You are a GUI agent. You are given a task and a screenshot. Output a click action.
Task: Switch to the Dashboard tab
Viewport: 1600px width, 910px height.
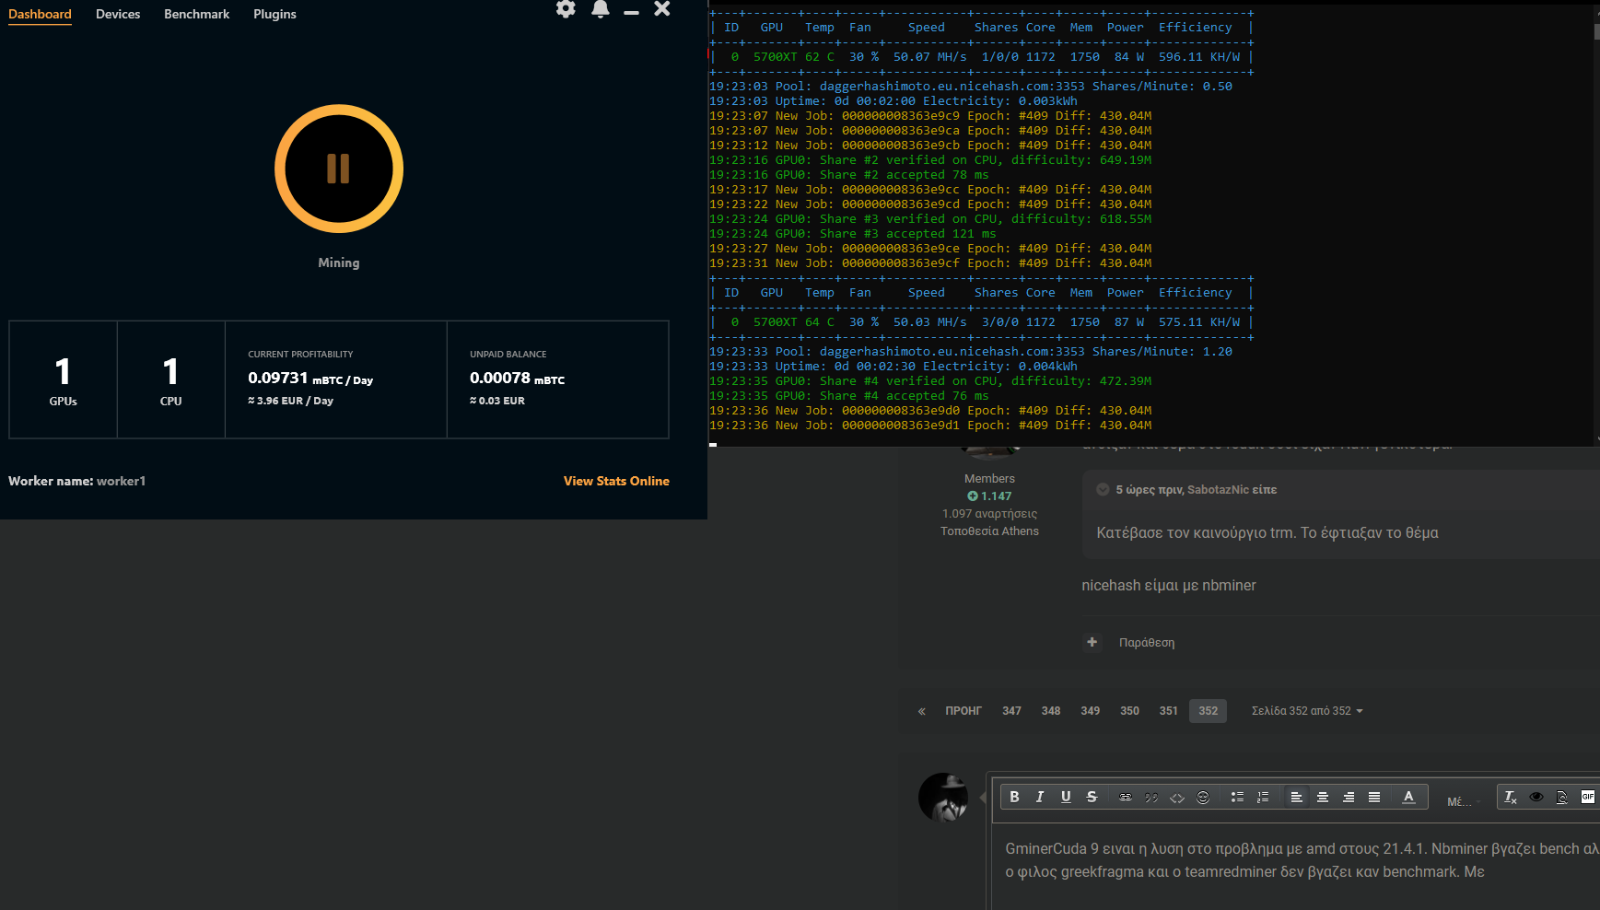coord(40,14)
